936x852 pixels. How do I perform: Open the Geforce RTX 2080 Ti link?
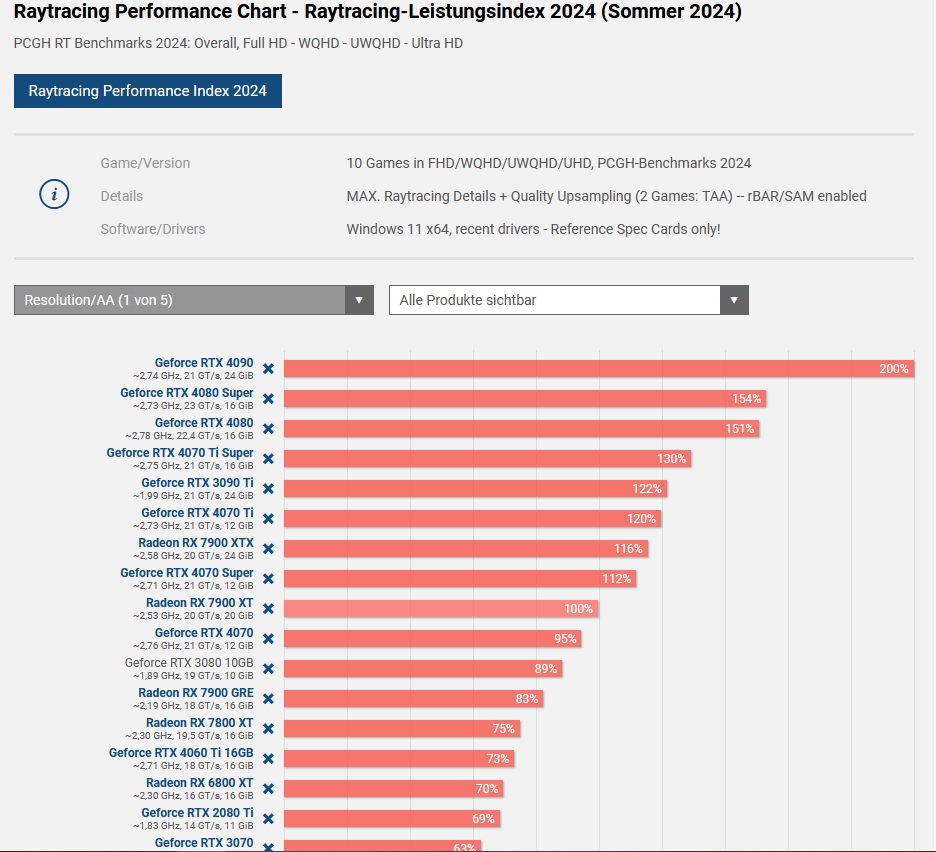(198, 813)
